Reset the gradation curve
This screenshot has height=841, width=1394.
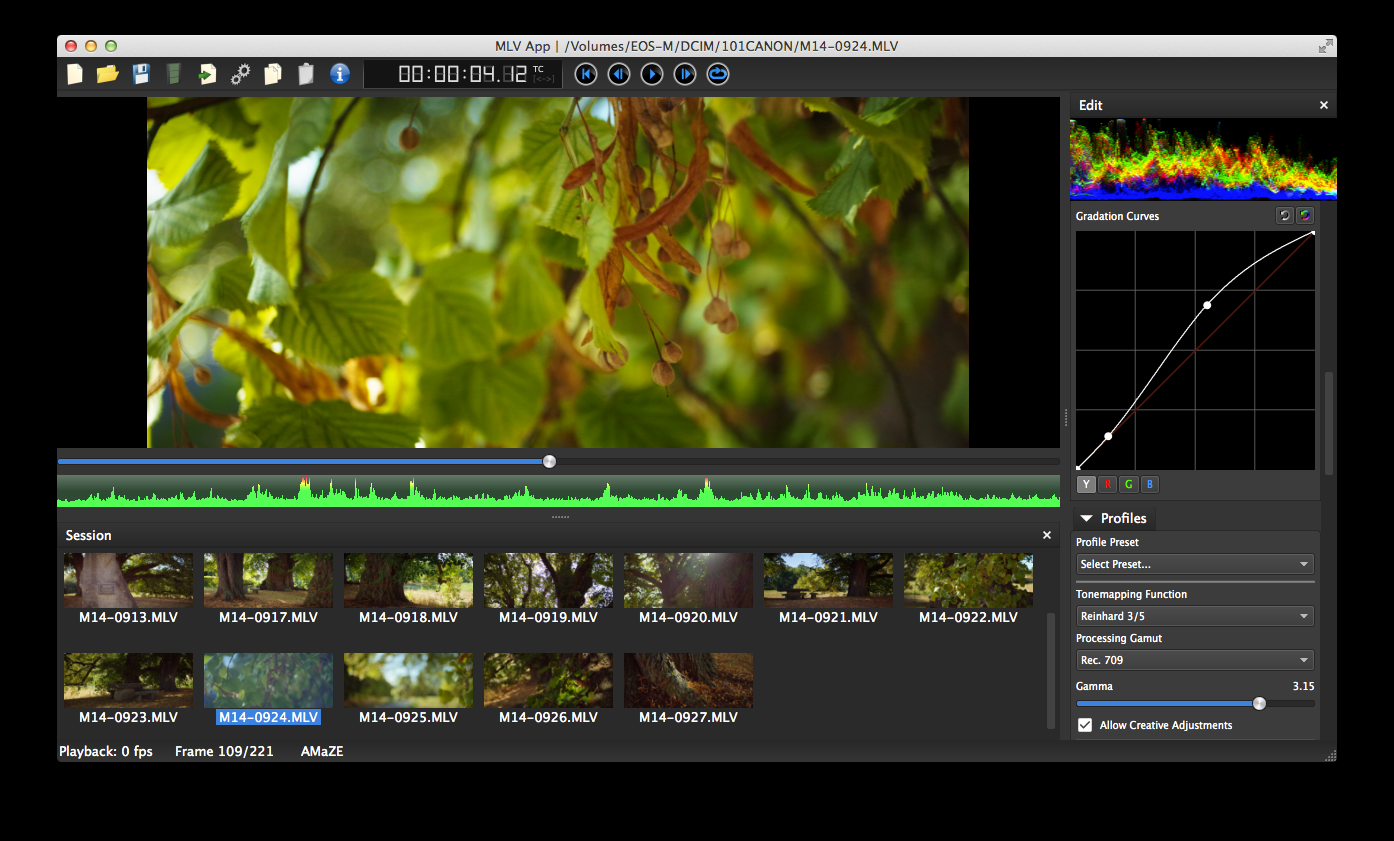click(x=1285, y=216)
